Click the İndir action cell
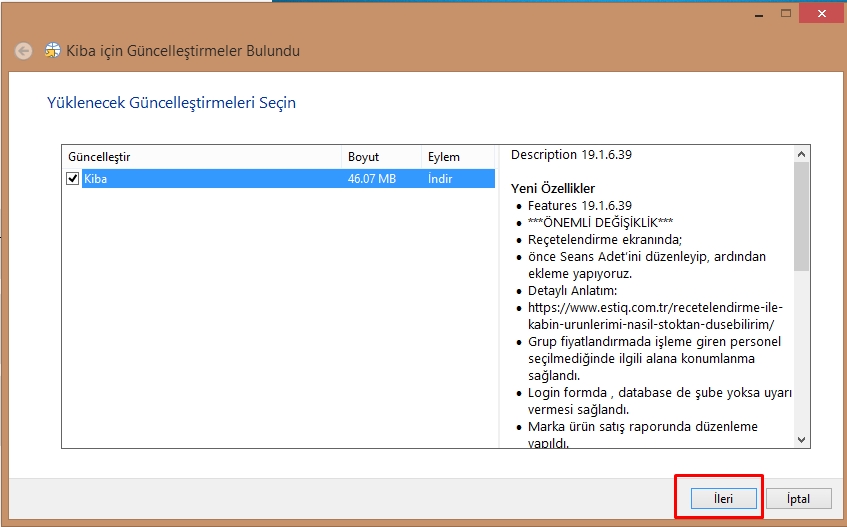Screen dimensions: 847x527 pos(440,179)
